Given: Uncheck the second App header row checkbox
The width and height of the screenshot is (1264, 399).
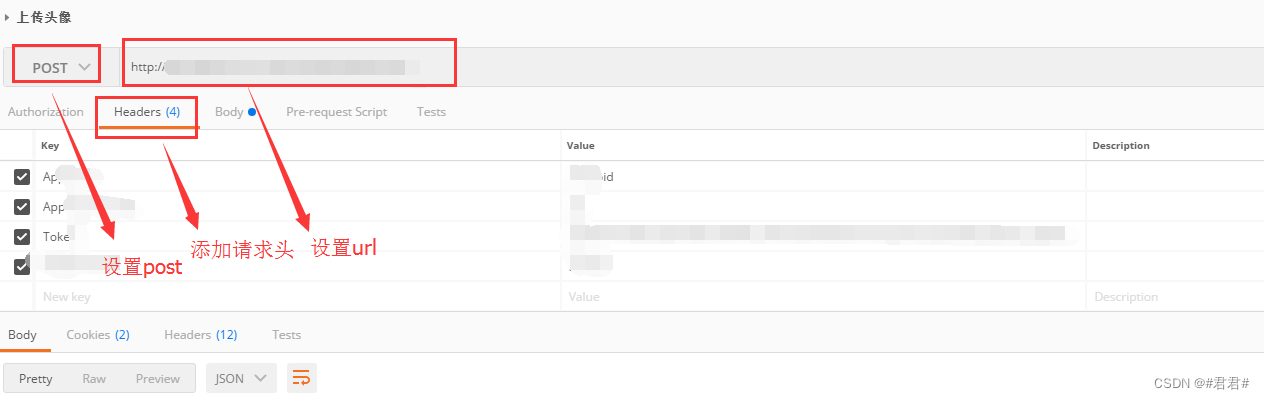Looking at the screenshot, I should [x=22, y=207].
